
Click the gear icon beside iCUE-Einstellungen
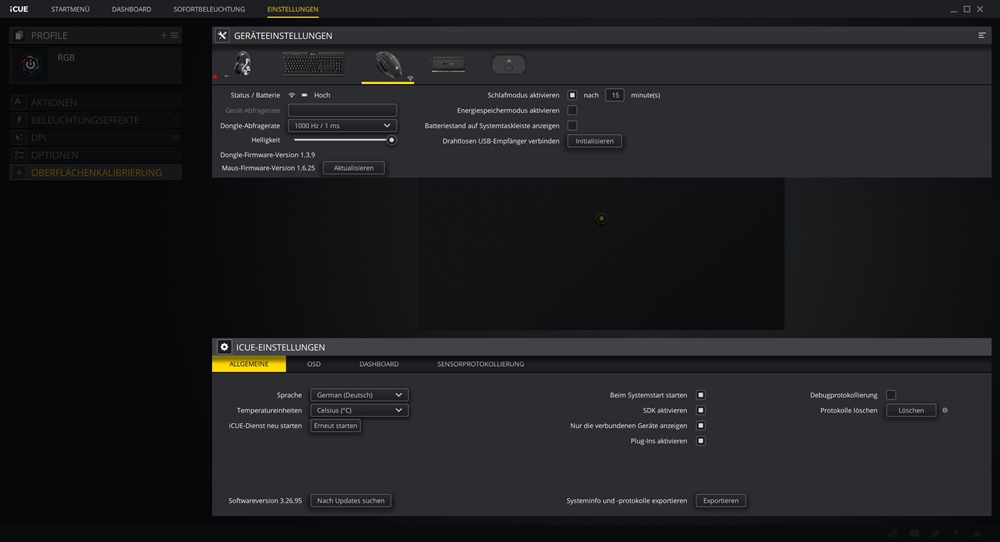point(224,347)
